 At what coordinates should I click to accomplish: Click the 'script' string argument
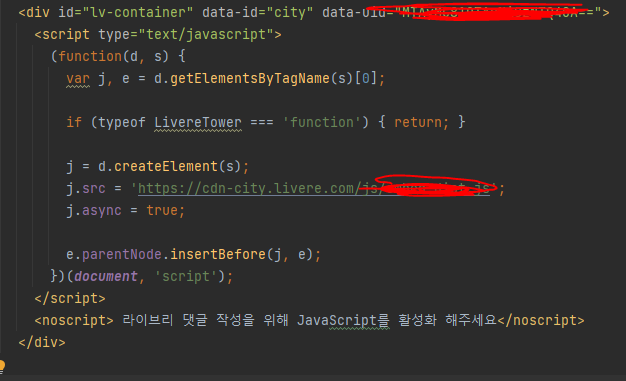[x=186, y=276]
